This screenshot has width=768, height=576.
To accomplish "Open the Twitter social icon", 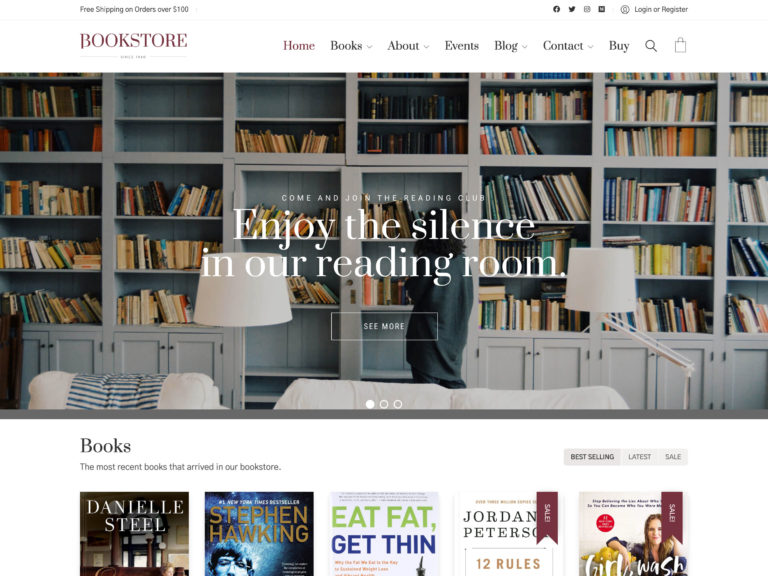I will [572, 9].
